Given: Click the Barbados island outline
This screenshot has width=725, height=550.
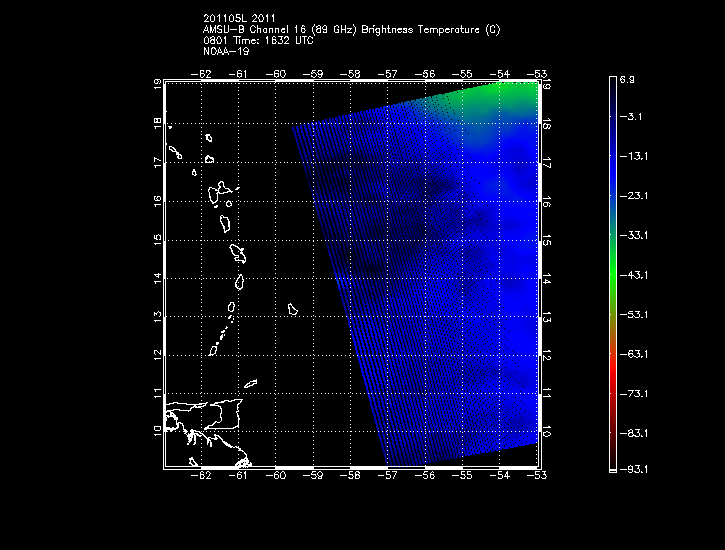Looking at the screenshot, I should coord(293,309).
